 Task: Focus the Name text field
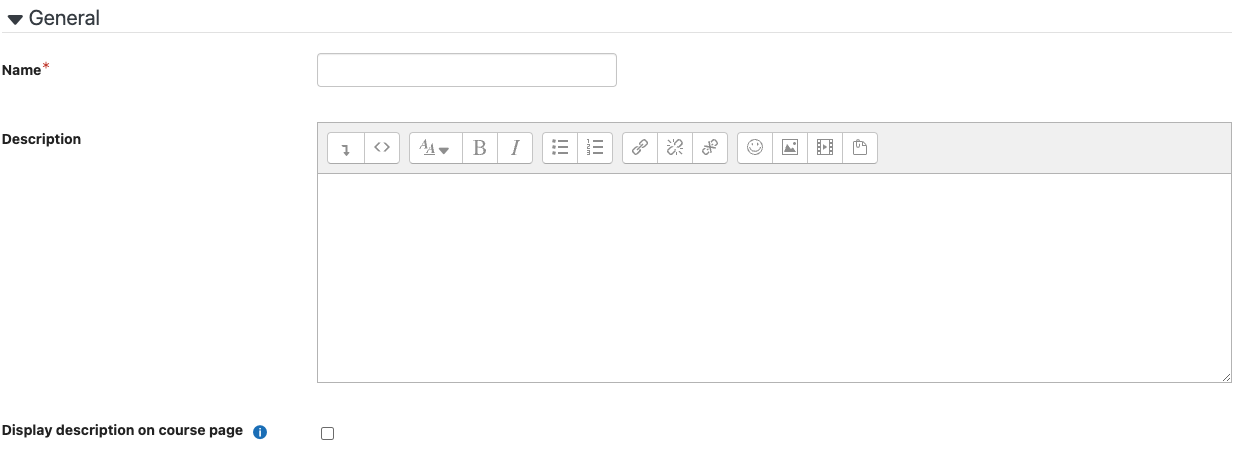[467, 70]
